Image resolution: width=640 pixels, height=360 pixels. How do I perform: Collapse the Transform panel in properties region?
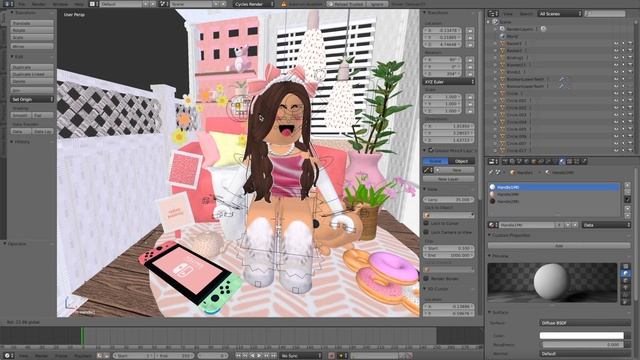[437, 13]
